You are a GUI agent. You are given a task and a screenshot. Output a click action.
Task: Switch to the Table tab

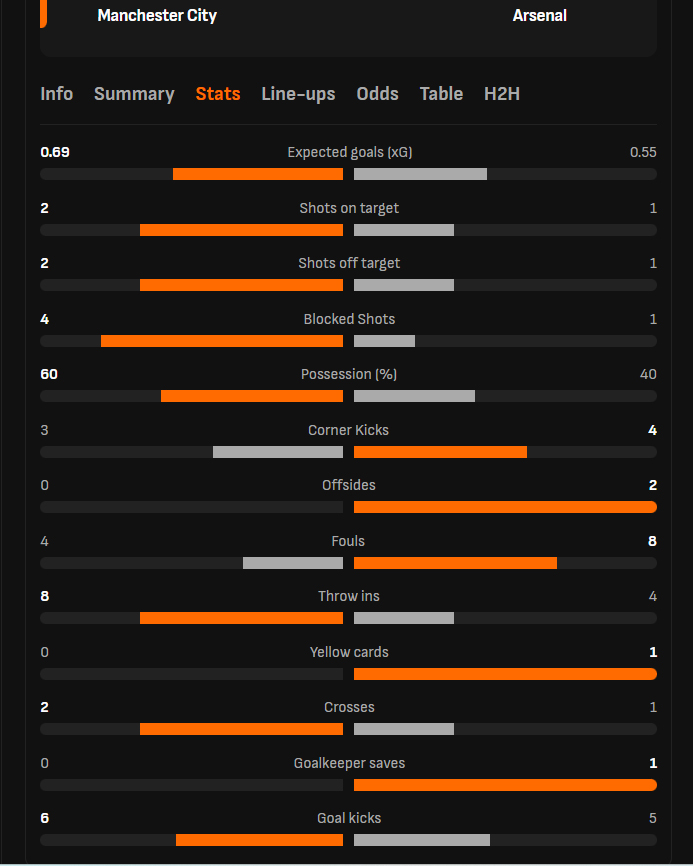coord(441,94)
